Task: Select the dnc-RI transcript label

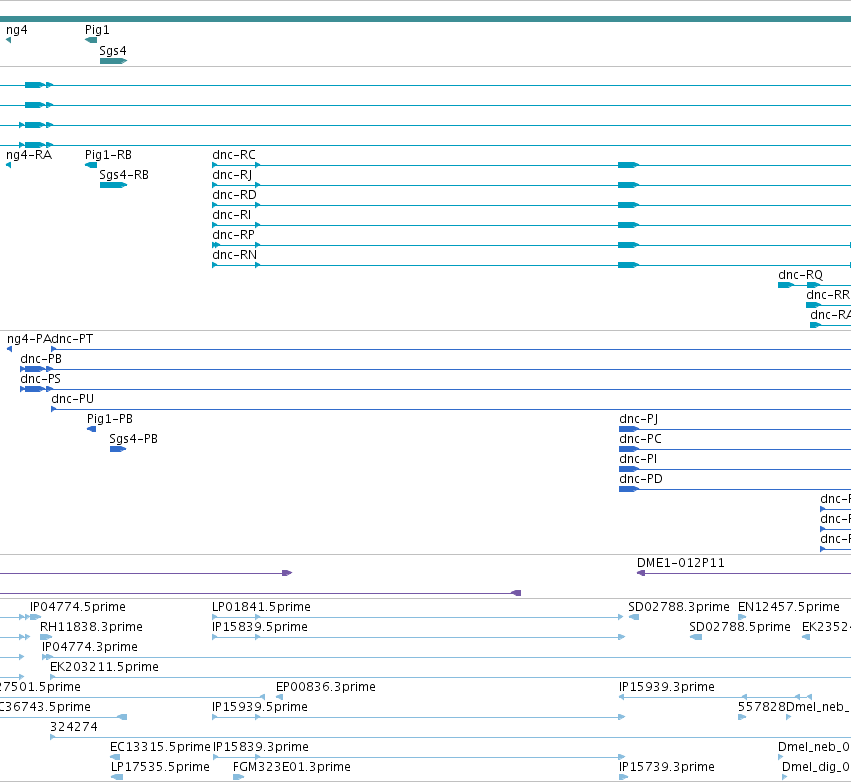Action: click(x=232, y=215)
